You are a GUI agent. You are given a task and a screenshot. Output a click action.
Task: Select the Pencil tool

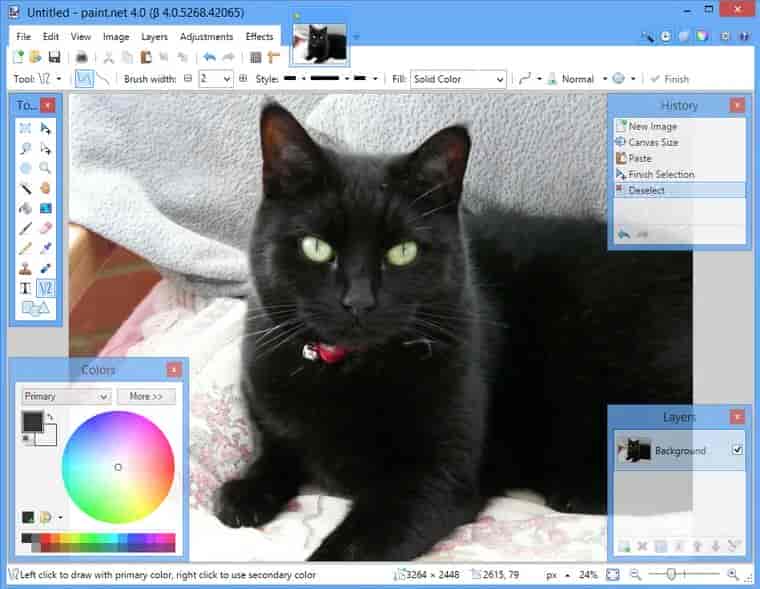click(25, 248)
